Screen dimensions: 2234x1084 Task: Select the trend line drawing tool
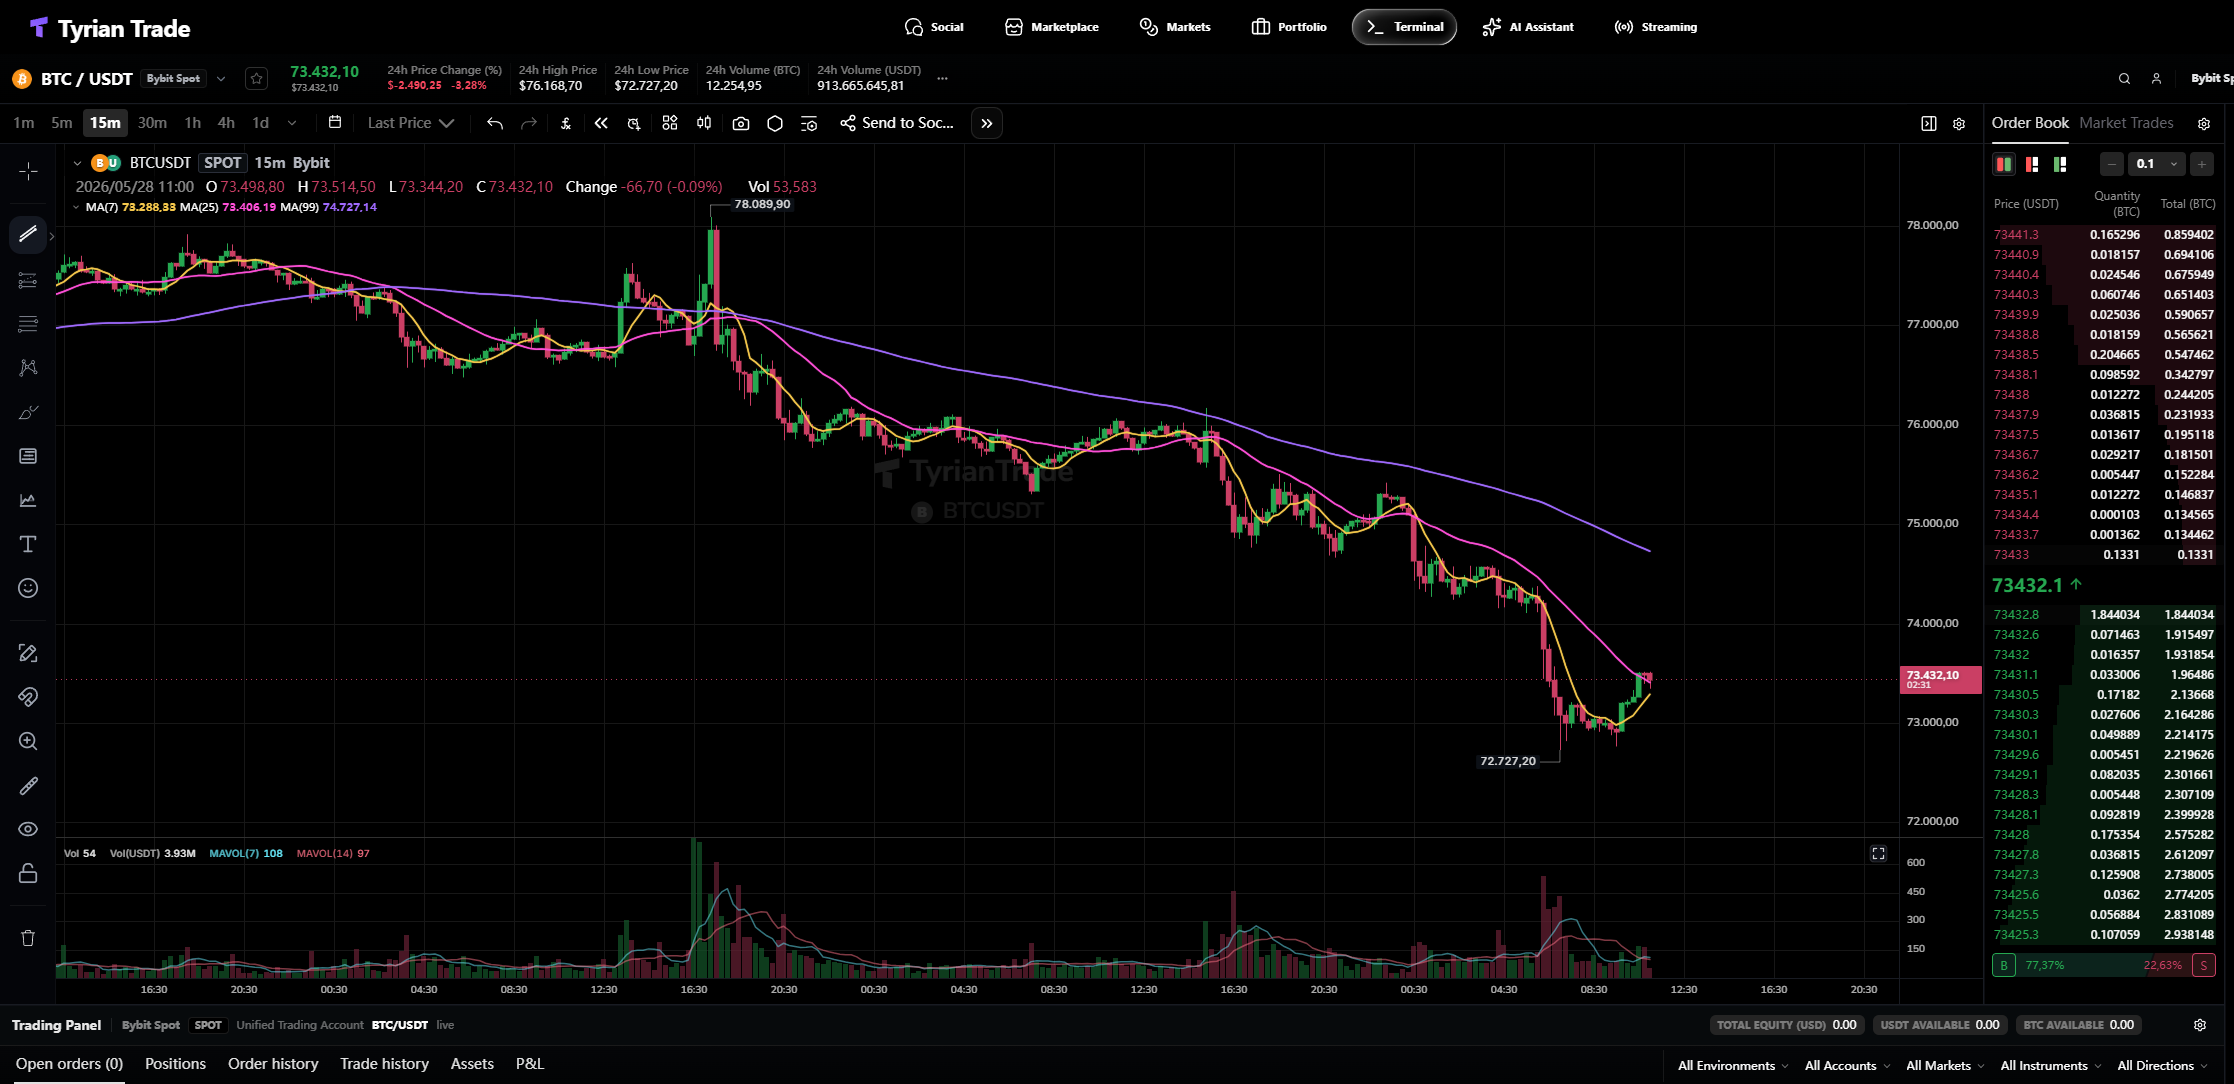coord(28,234)
